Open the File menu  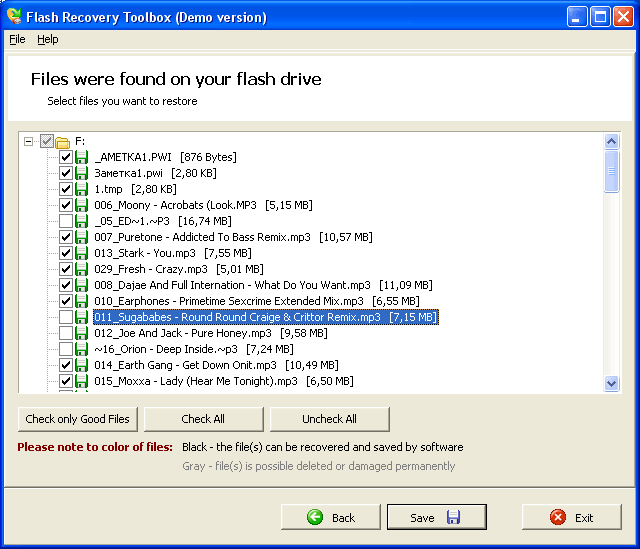17,39
